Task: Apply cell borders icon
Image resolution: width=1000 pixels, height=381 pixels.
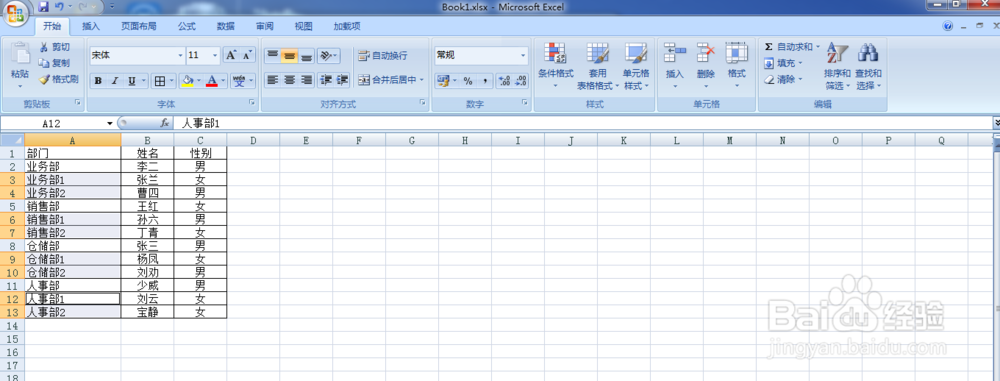Action: [x=160, y=81]
